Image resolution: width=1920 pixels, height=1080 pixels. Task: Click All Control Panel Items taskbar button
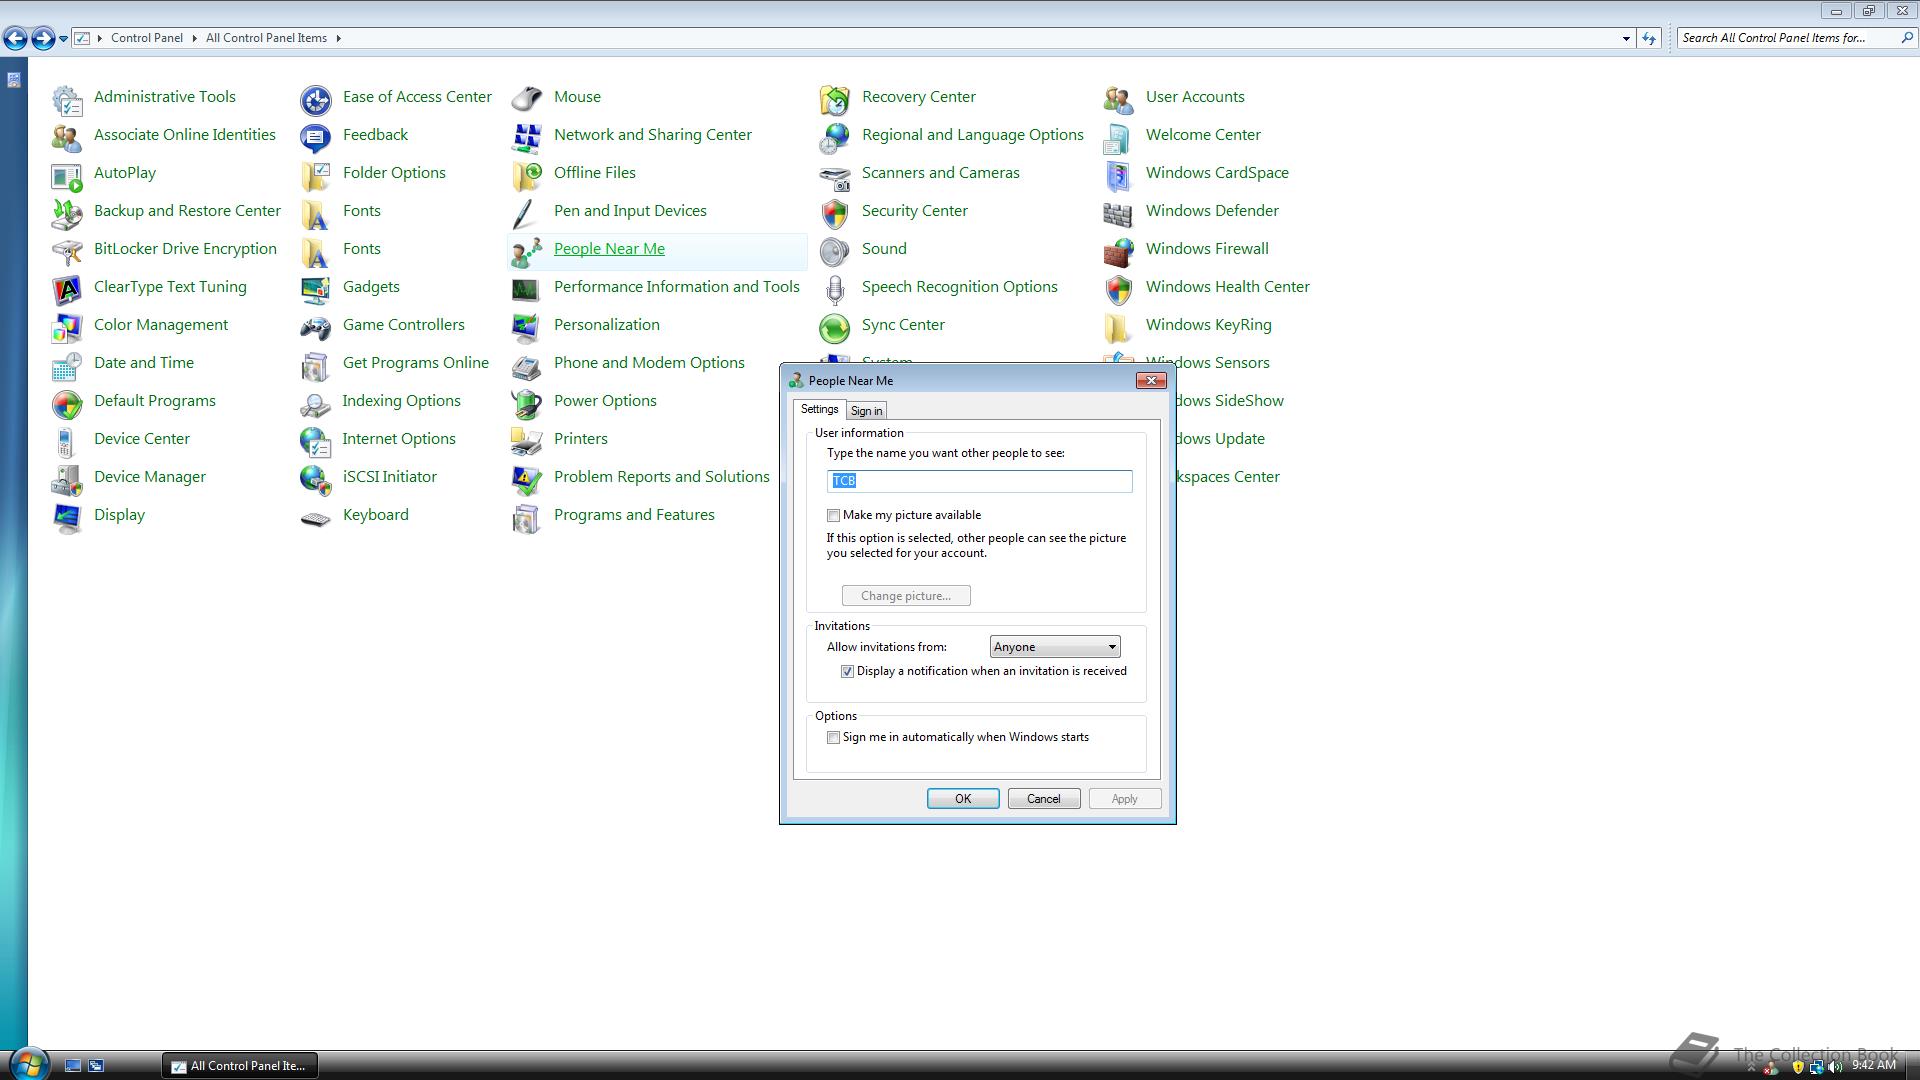240,1066
